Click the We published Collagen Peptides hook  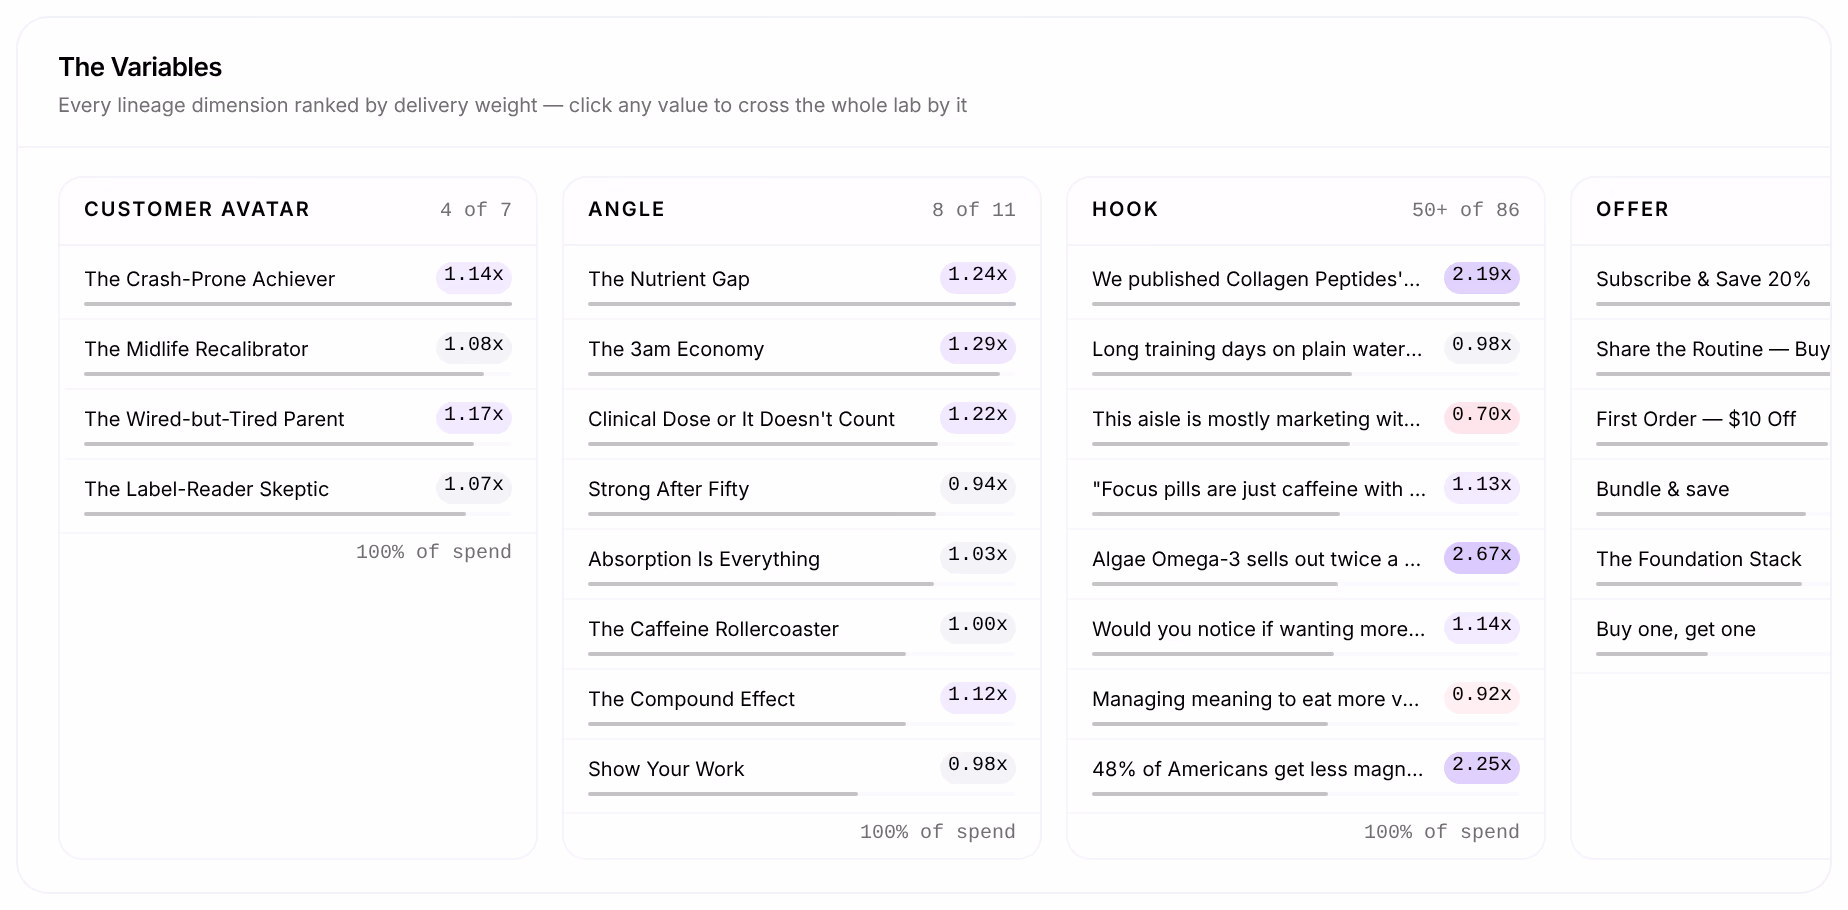pyautogui.click(x=1306, y=282)
